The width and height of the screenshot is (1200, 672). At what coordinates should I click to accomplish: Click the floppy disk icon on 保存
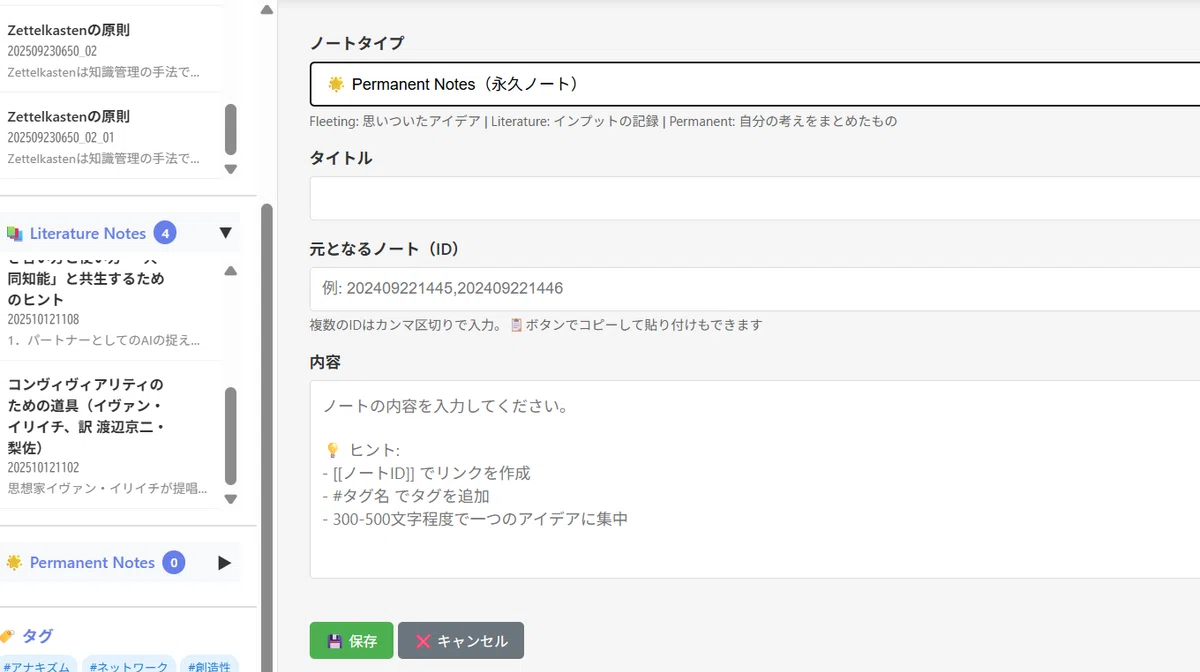[335, 641]
